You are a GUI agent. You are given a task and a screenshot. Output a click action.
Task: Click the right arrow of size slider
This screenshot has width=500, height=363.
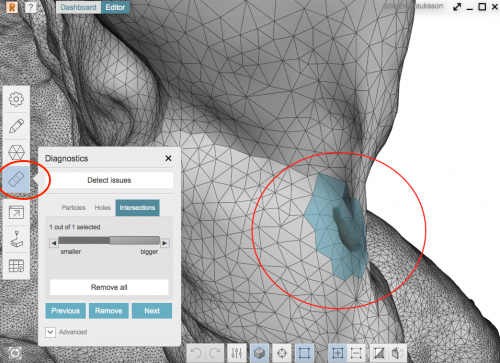pos(165,243)
